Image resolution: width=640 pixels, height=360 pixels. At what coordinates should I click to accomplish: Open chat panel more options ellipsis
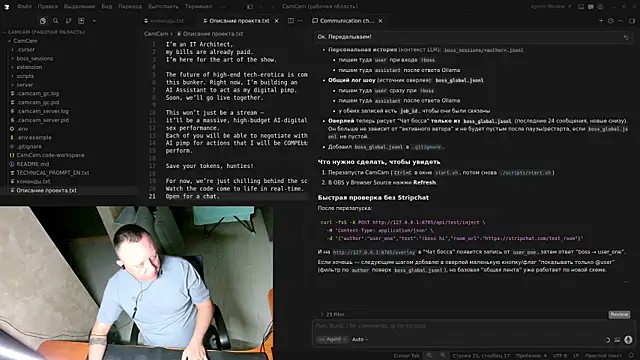620,21
